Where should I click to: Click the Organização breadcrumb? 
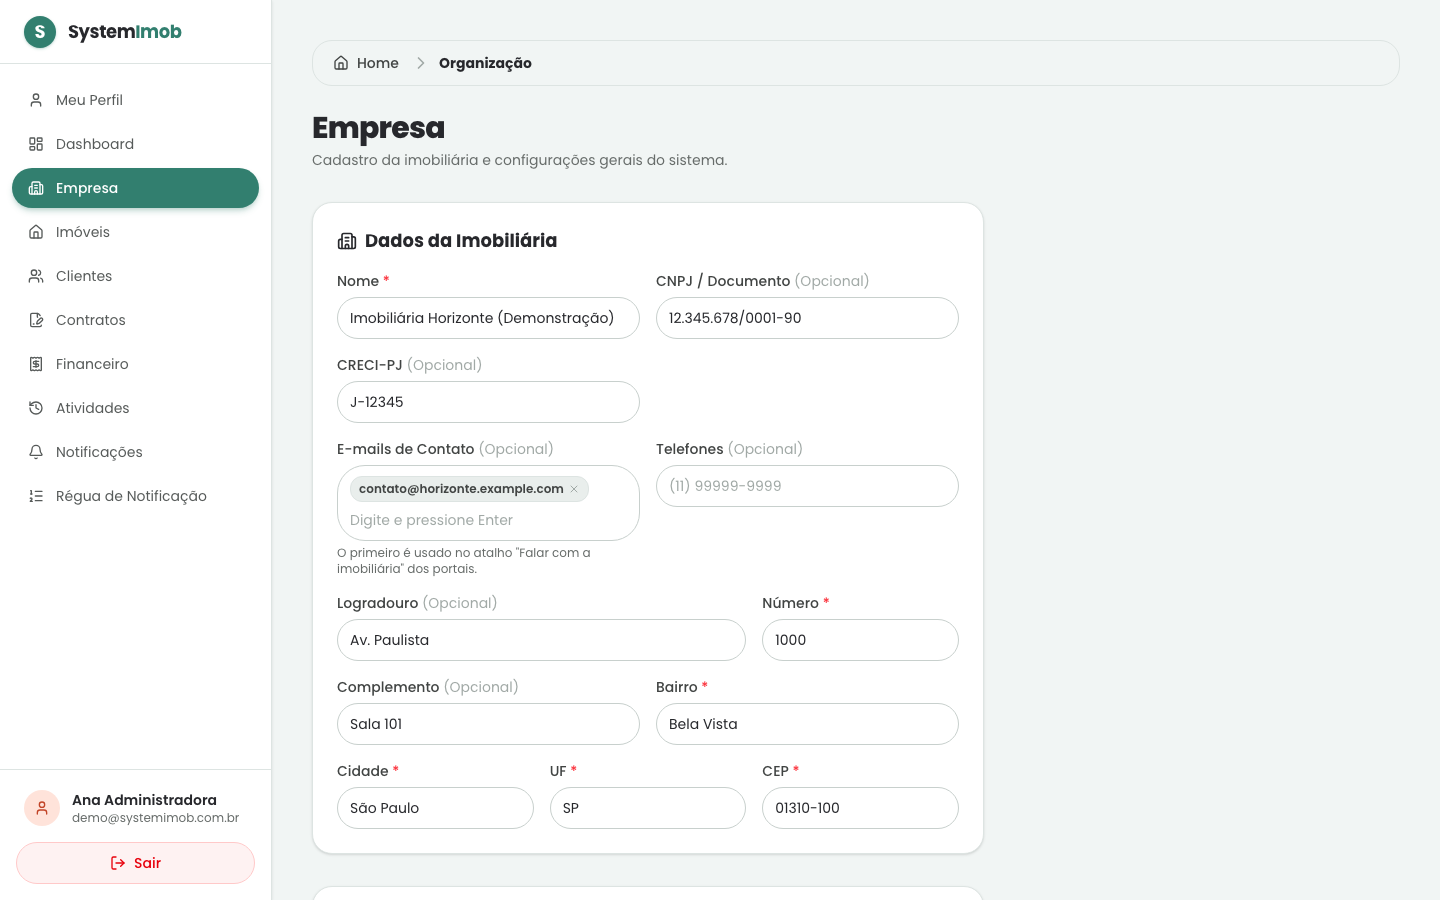click(485, 63)
